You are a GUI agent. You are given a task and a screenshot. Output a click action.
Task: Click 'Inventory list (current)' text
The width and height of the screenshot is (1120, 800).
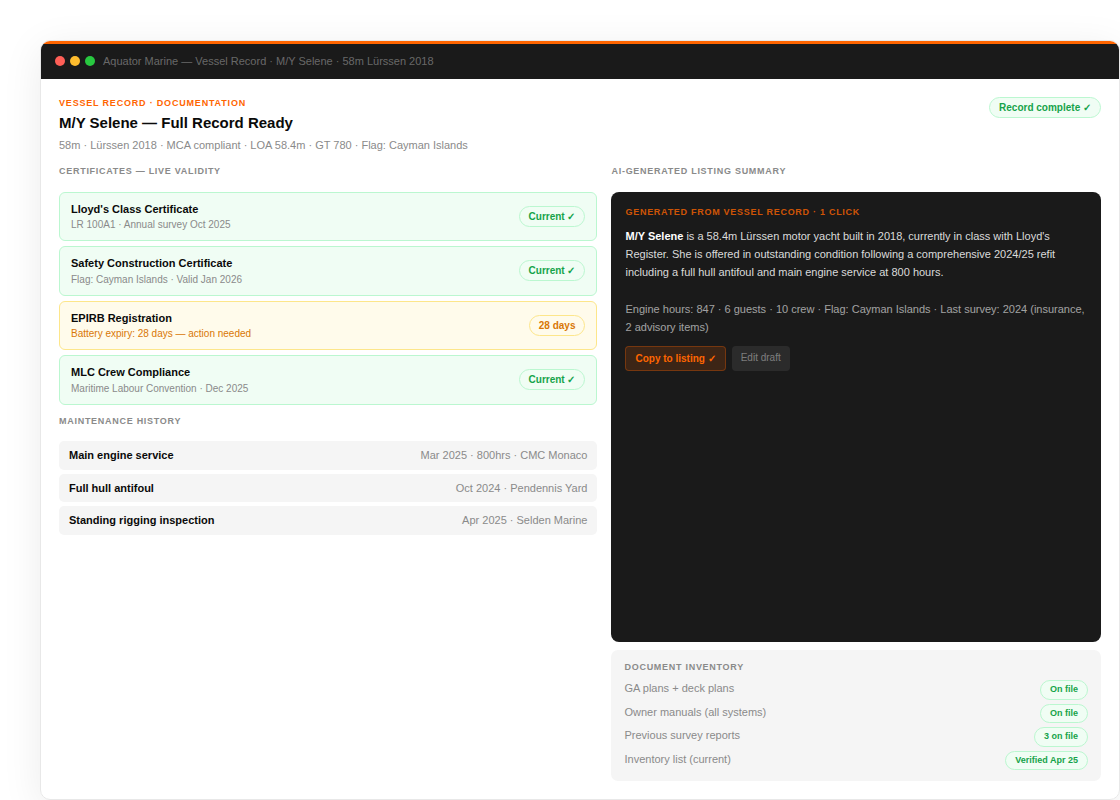(x=677, y=759)
